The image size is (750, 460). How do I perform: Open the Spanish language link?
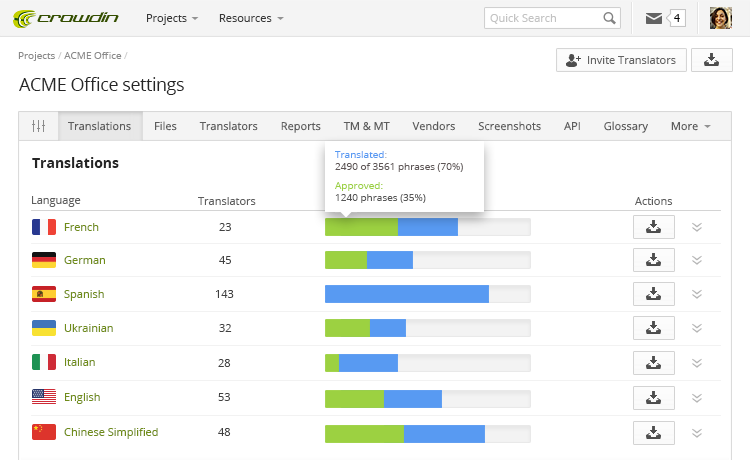84,294
